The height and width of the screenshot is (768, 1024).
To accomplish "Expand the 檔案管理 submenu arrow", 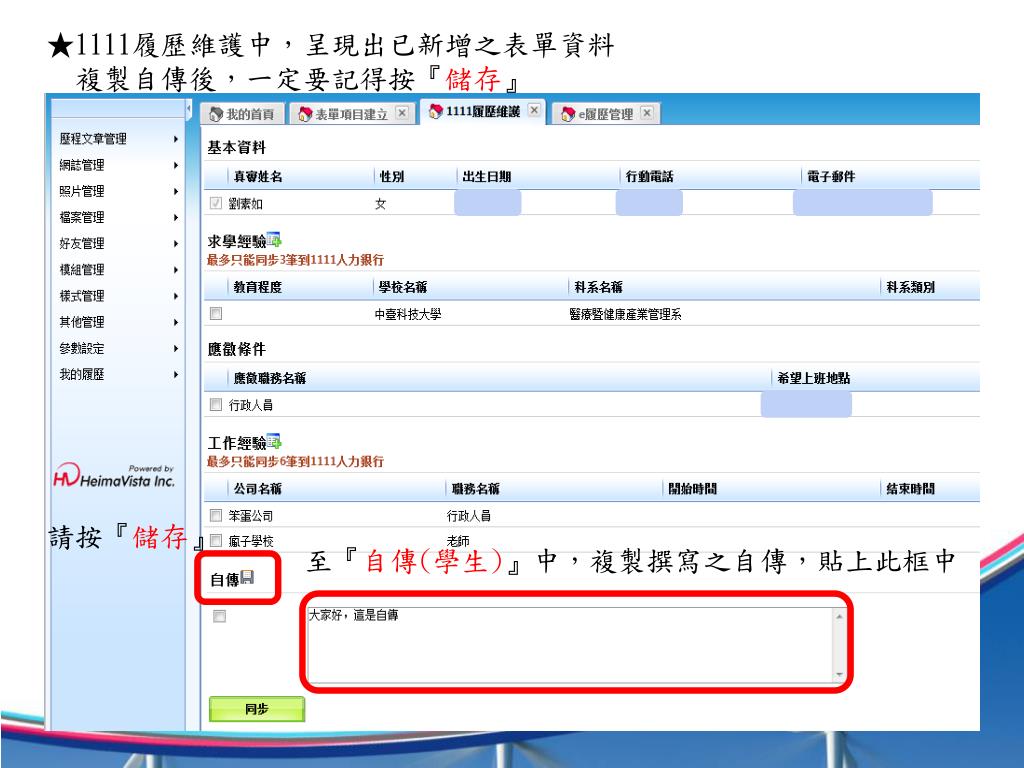I will (x=176, y=217).
